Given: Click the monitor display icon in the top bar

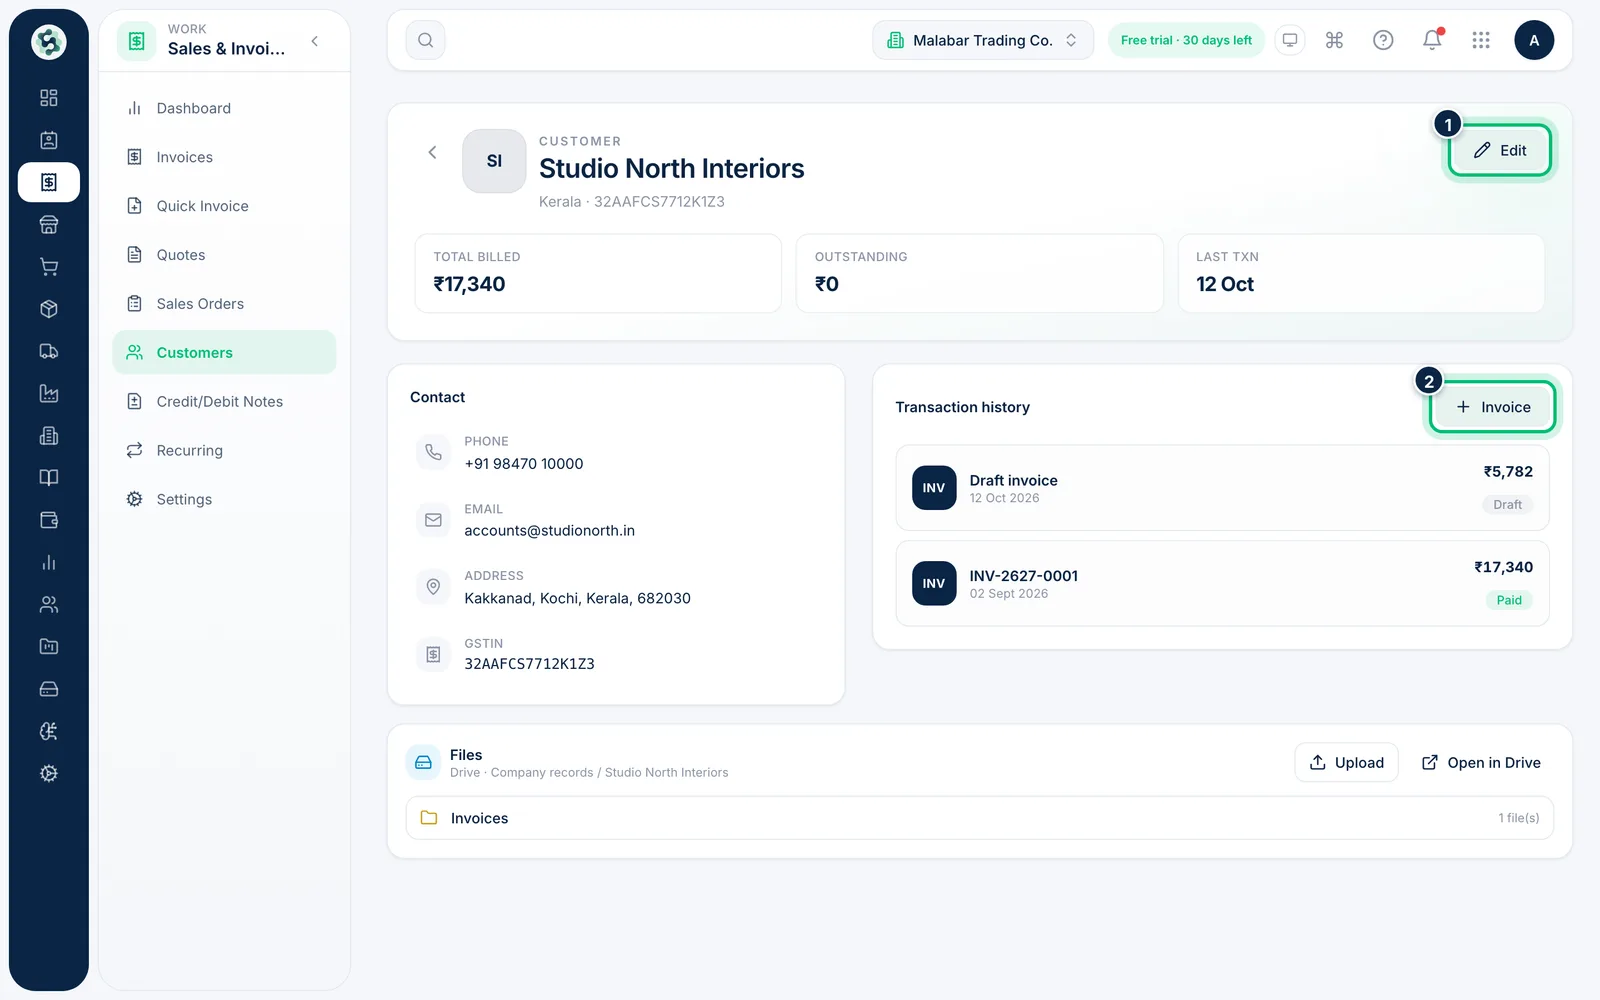Looking at the screenshot, I should pyautogui.click(x=1290, y=40).
